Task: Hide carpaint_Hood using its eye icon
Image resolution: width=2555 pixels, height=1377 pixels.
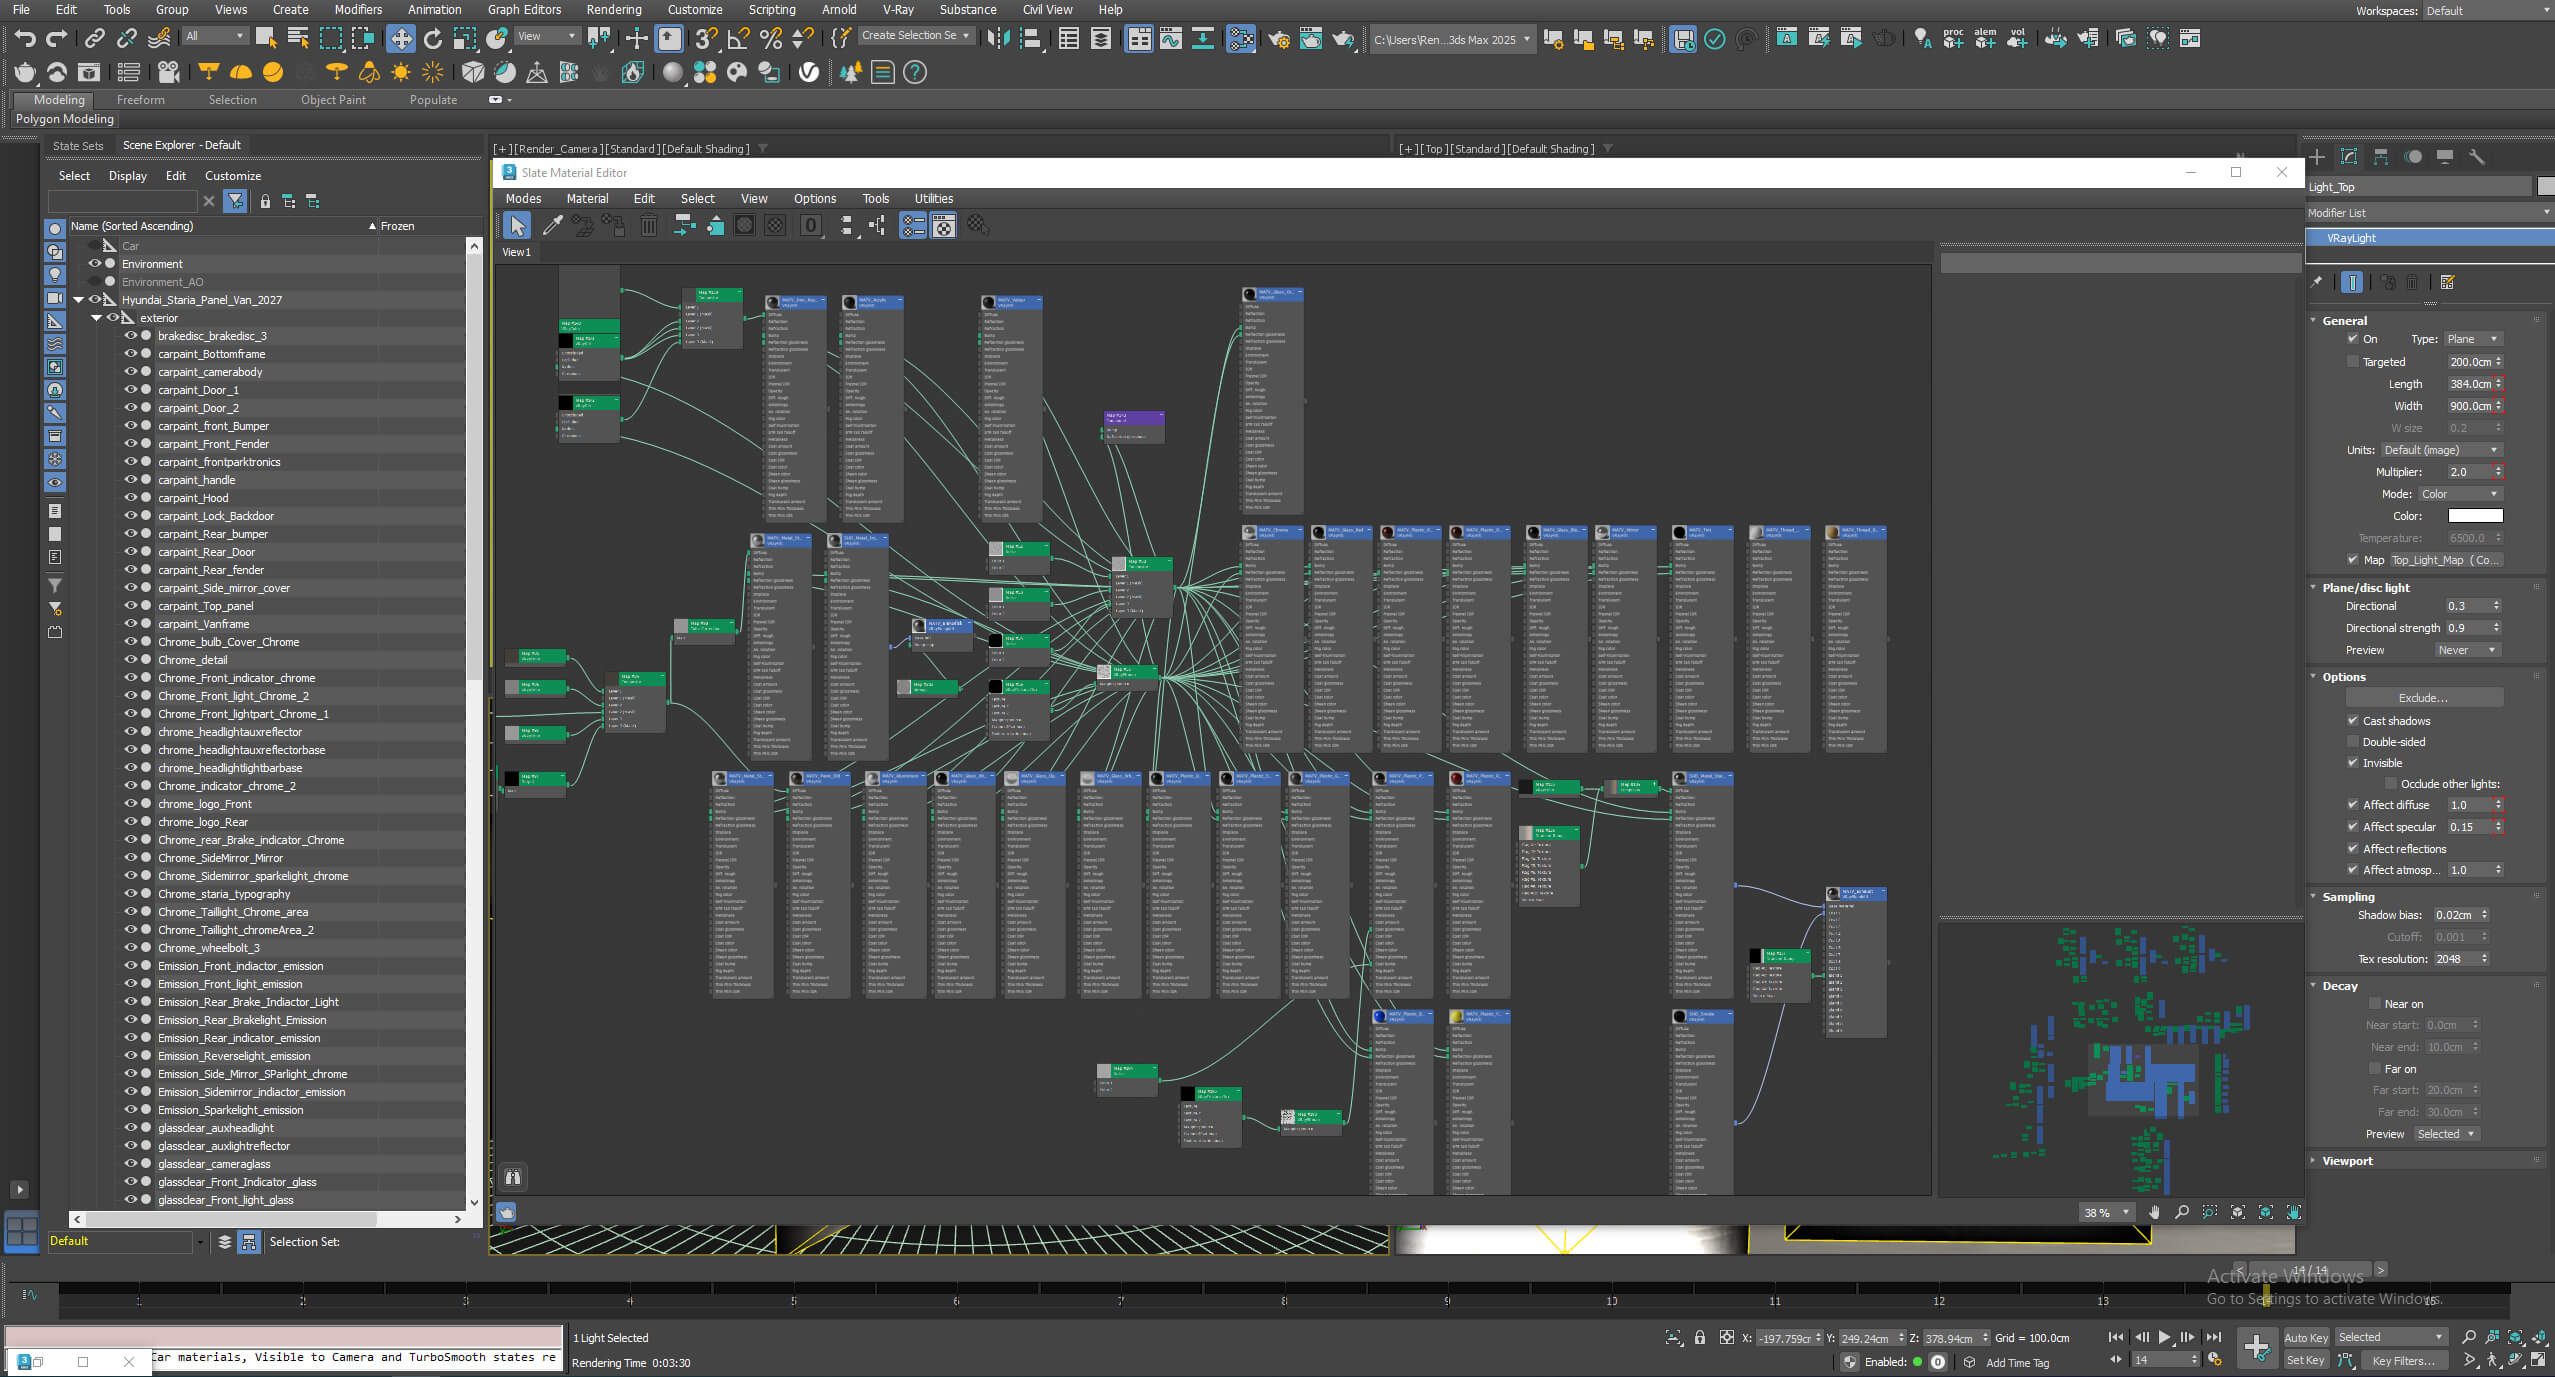Action: [130, 498]
